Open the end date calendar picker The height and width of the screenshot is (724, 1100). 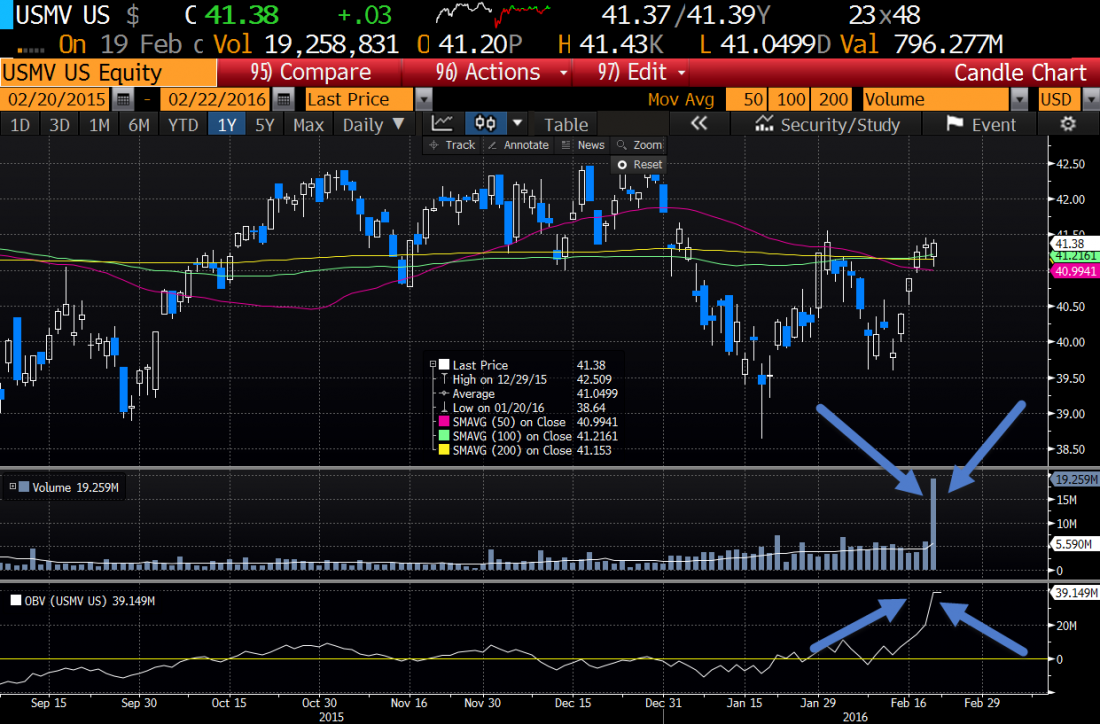pos(283,99)
